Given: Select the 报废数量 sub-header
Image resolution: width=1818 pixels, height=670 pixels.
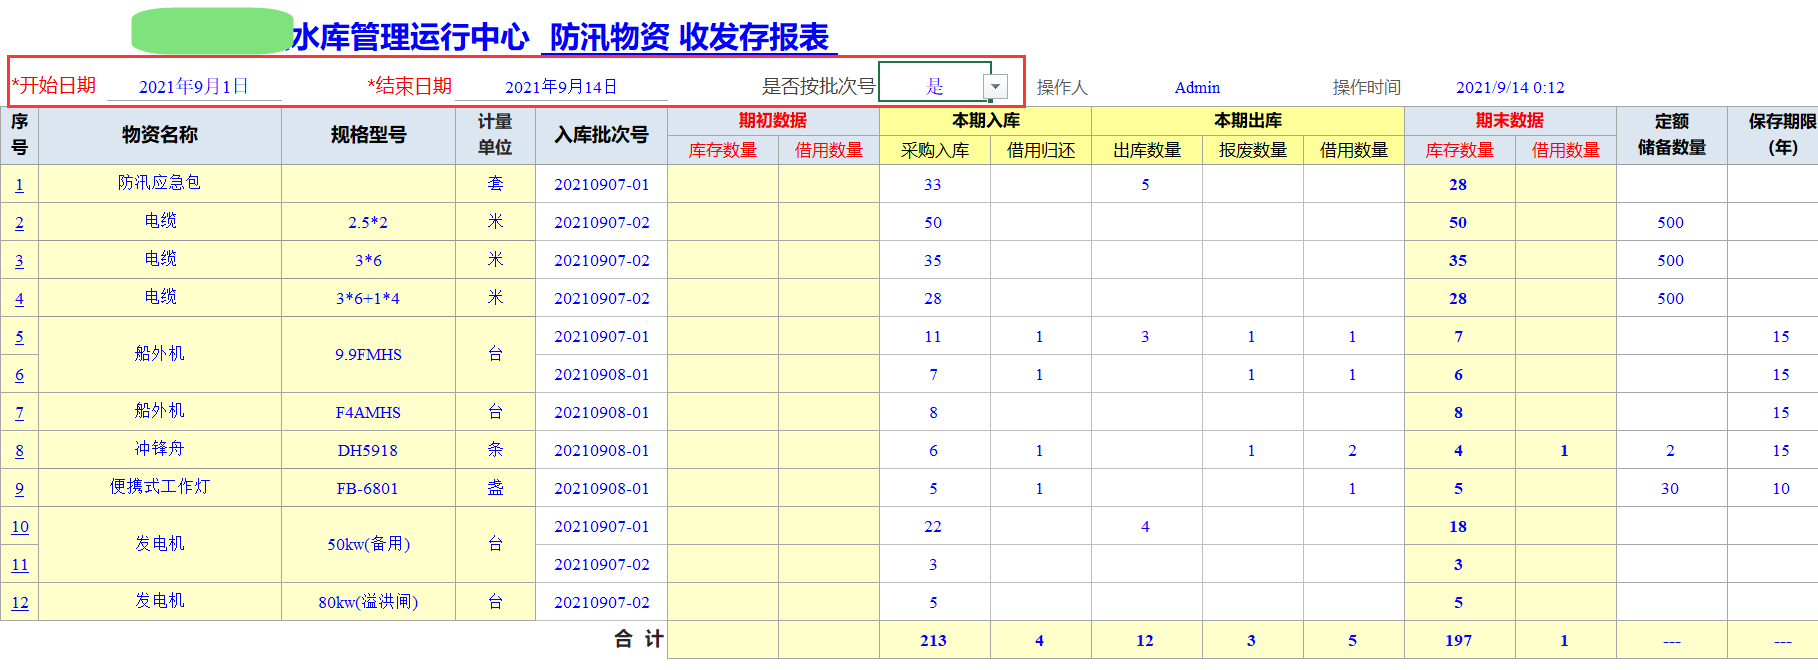Looking at the screenshot, I should (1252, 150).
